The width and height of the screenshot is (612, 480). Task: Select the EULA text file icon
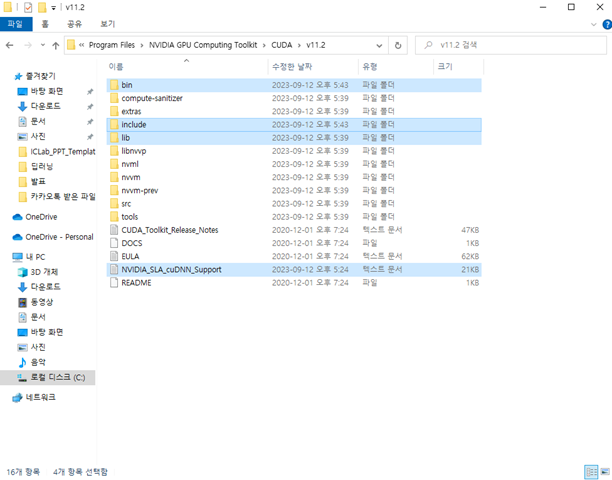tap(114, 256)
